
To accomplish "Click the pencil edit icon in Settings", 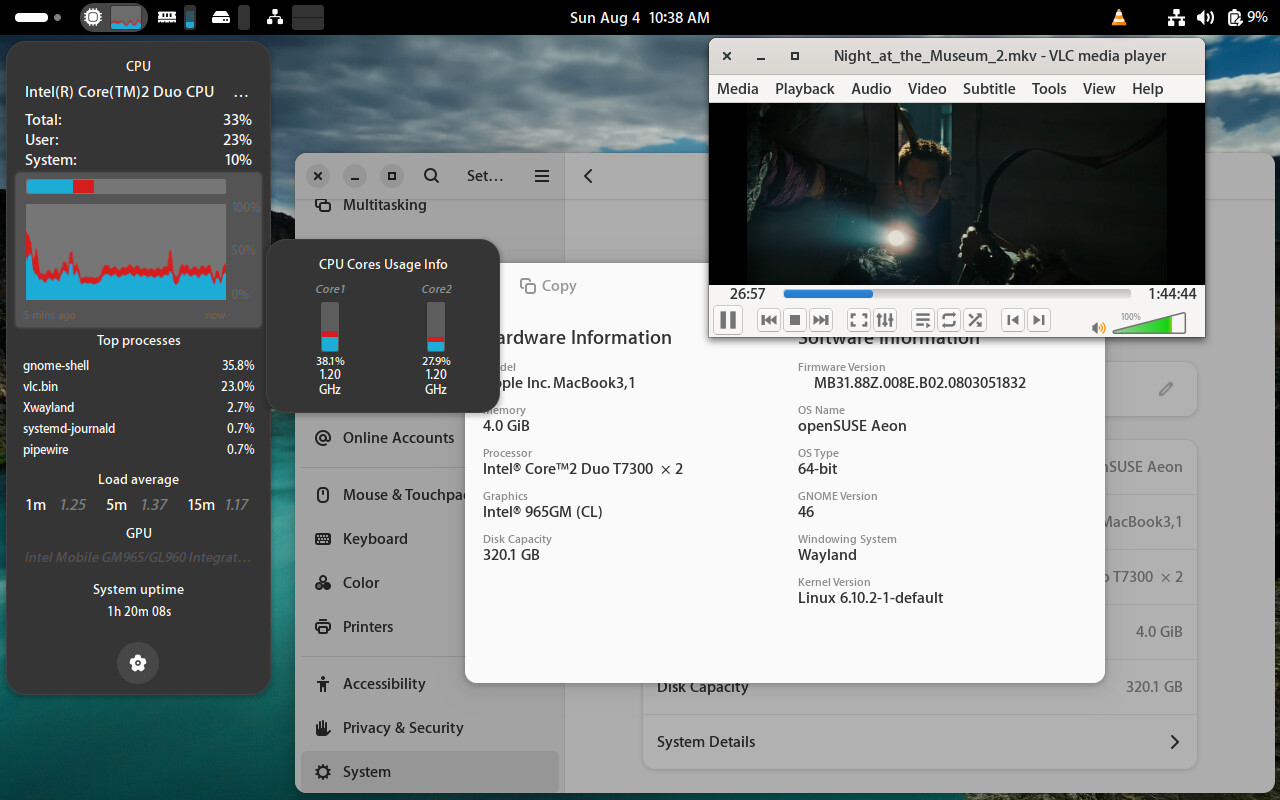I will coord(1166,389).
